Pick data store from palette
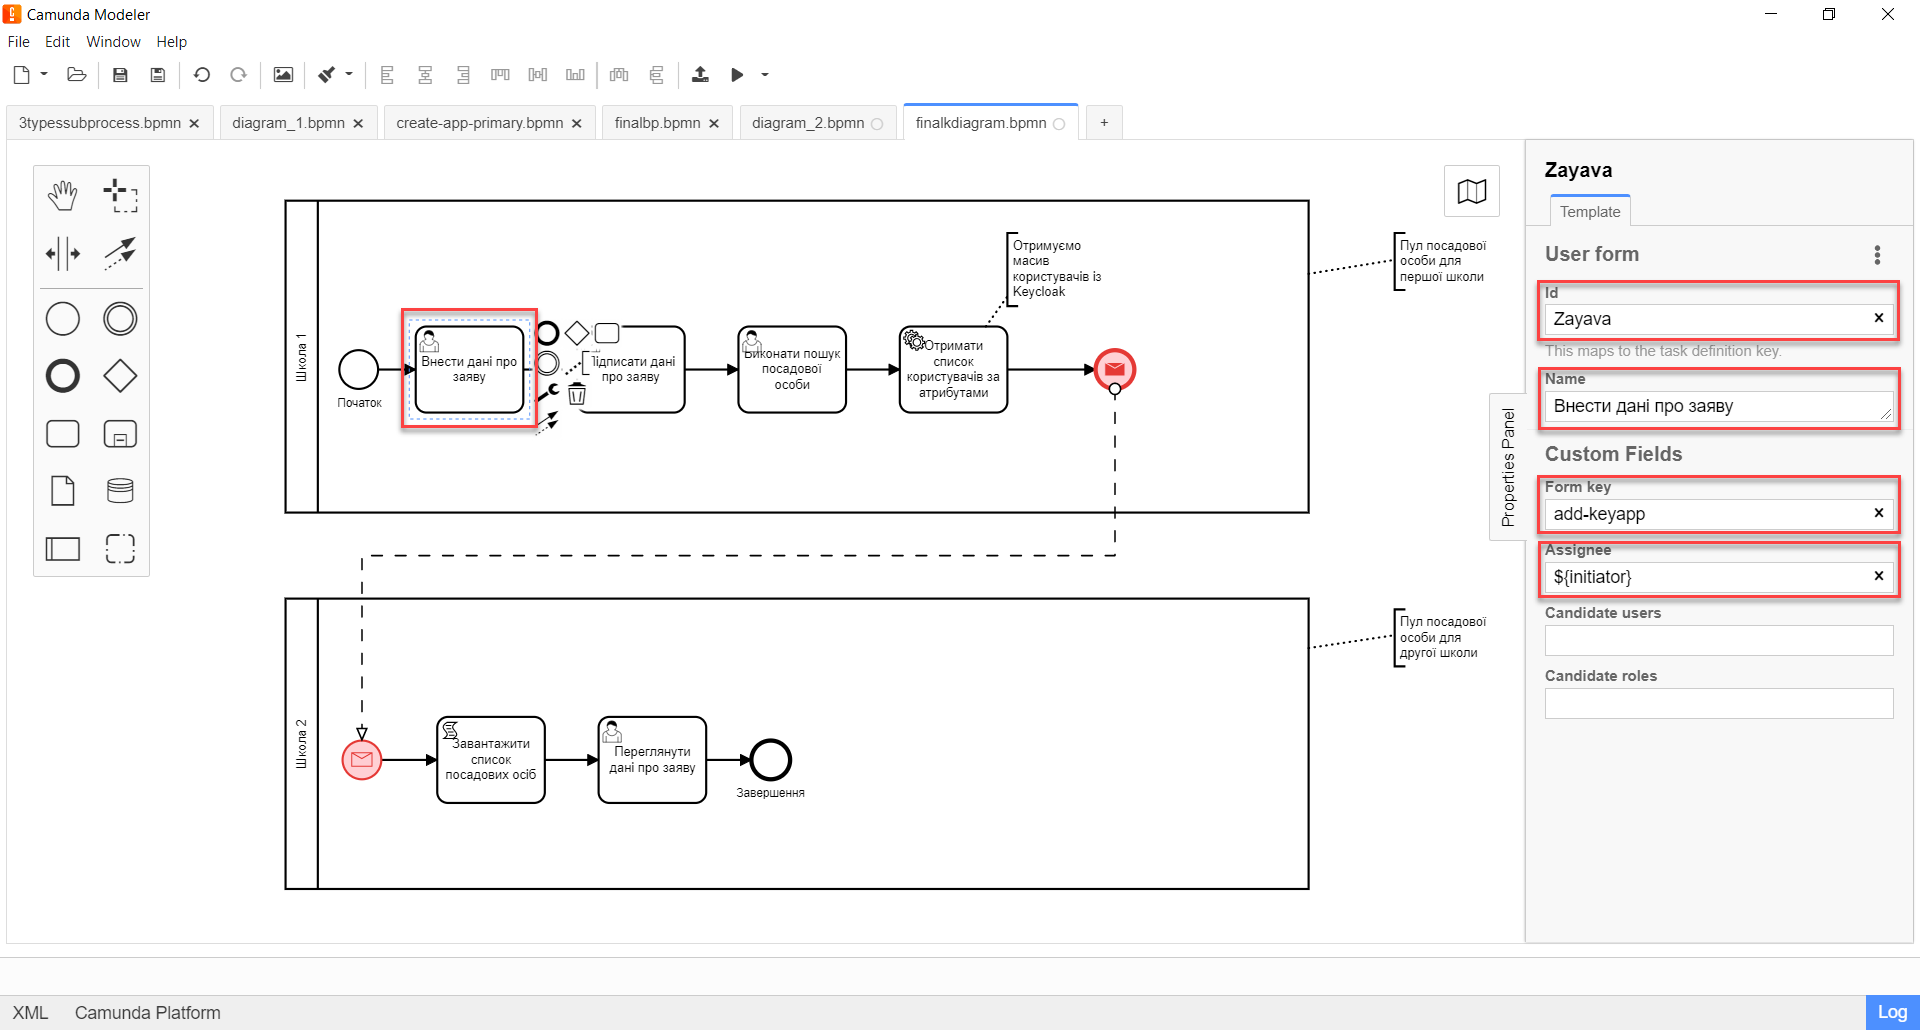1920x1030 pixels. pyautogui.click(x=120, y=491)
